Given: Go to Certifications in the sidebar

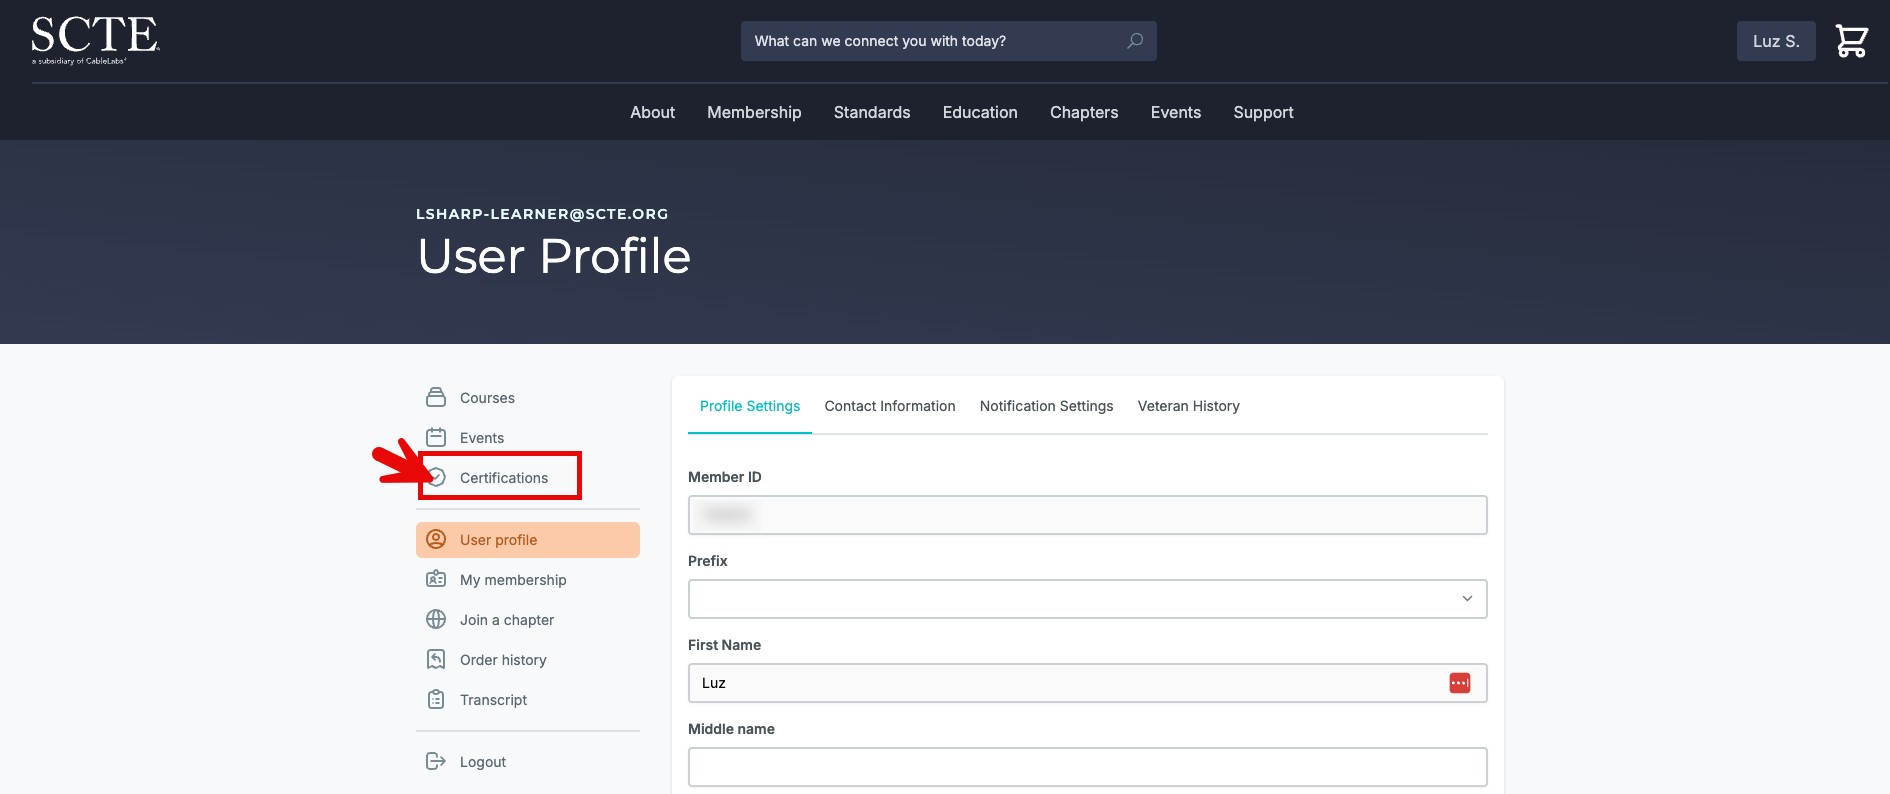Looking at the screenshot, I should pyautogui.click(x=503, y=478).
